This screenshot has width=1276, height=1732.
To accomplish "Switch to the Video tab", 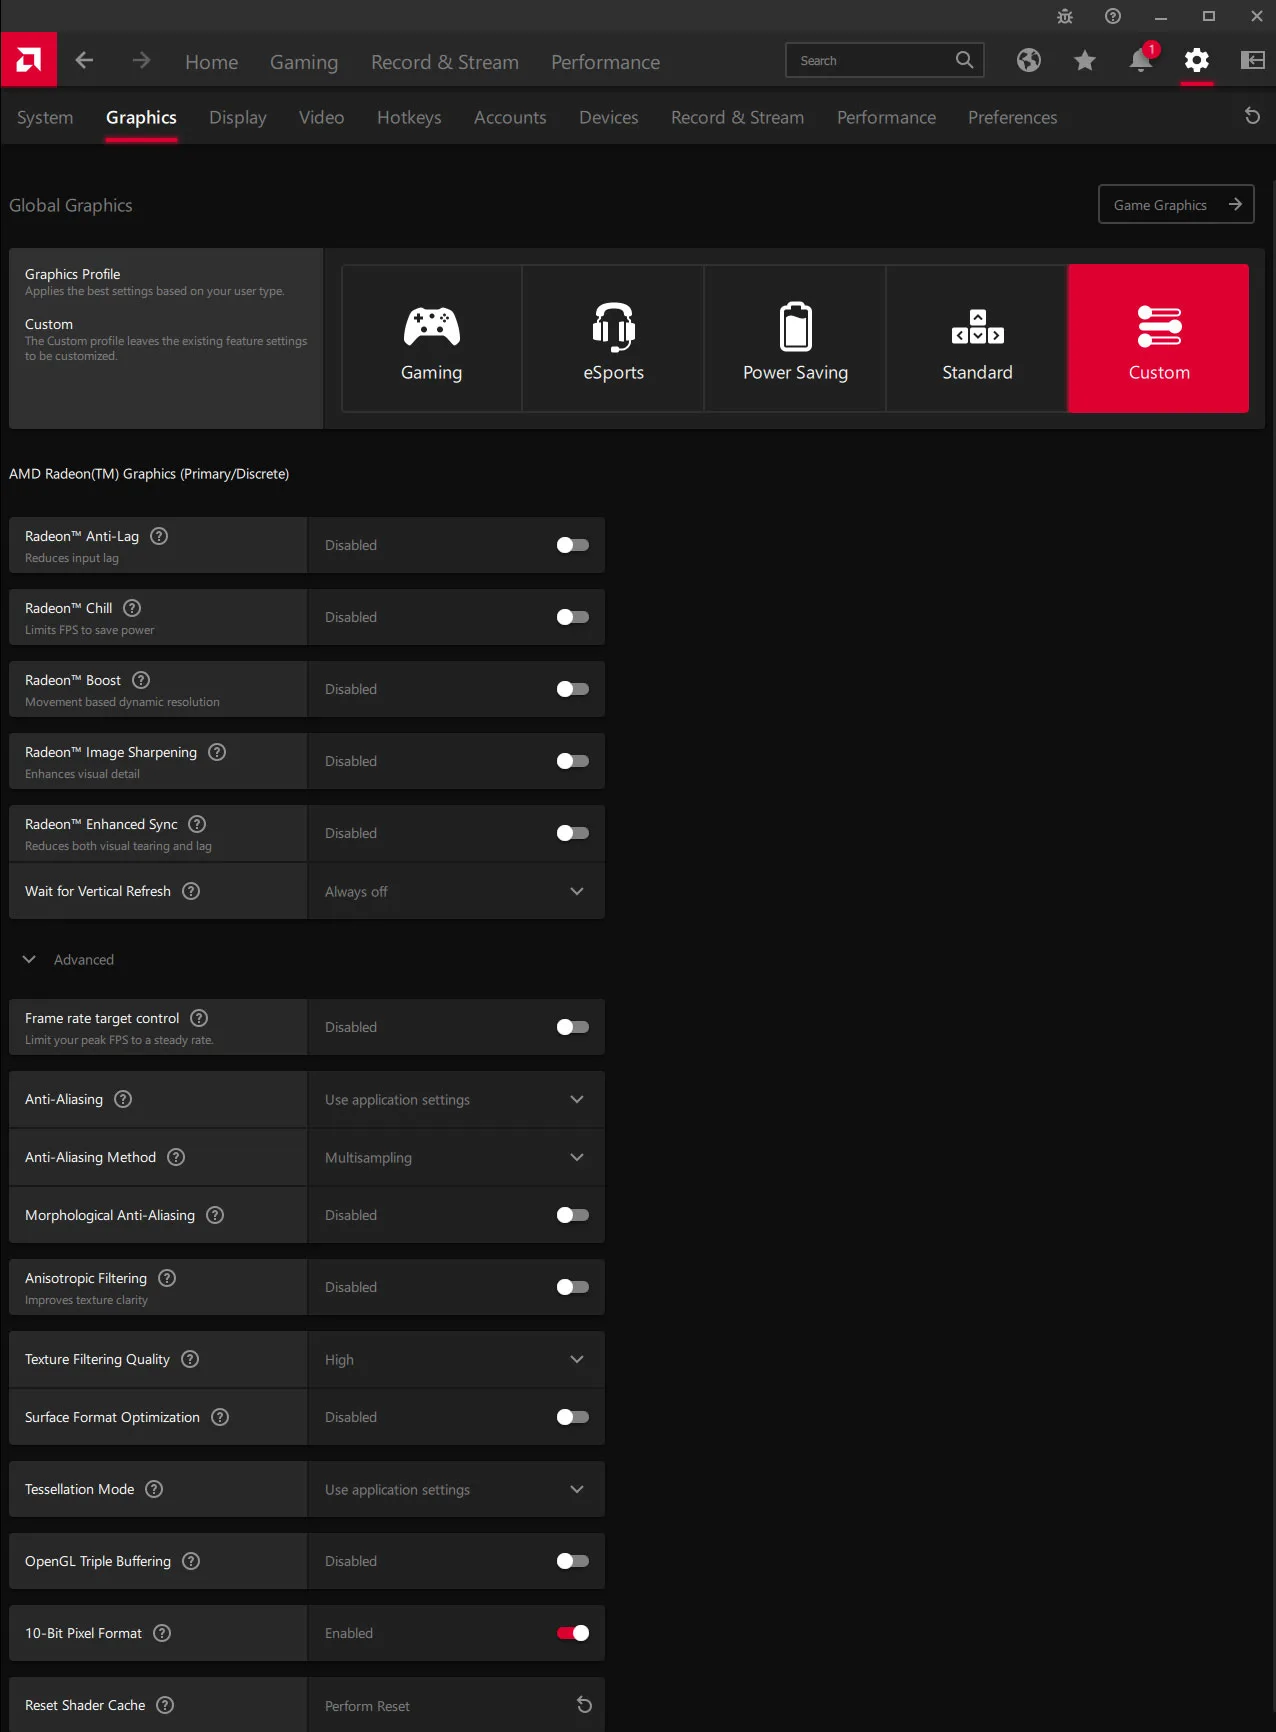I will (x=321, y=117).
